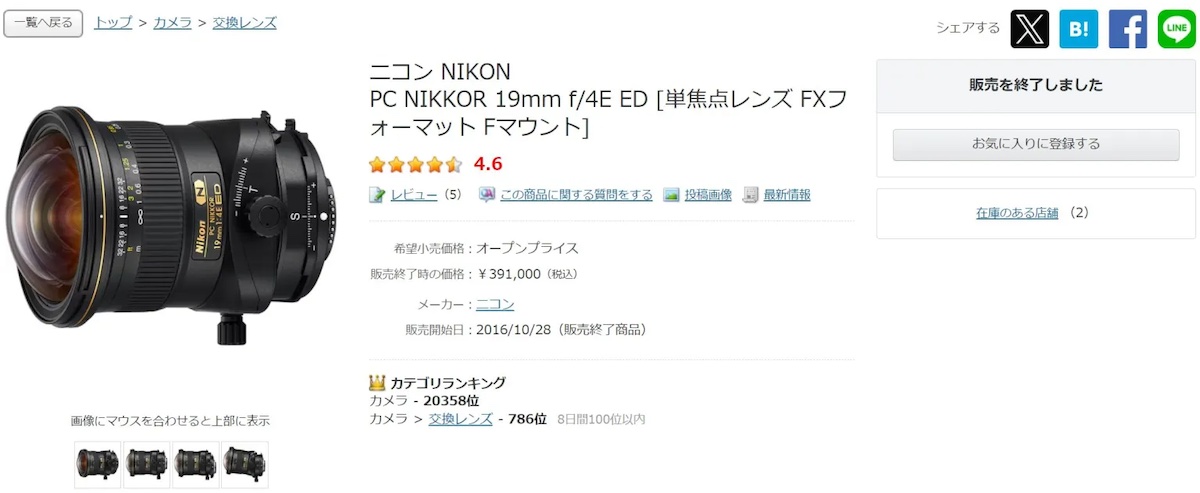Share on X (Twitter) icon
This screenshot has width=1200, height=493.
click(1029, 28)
